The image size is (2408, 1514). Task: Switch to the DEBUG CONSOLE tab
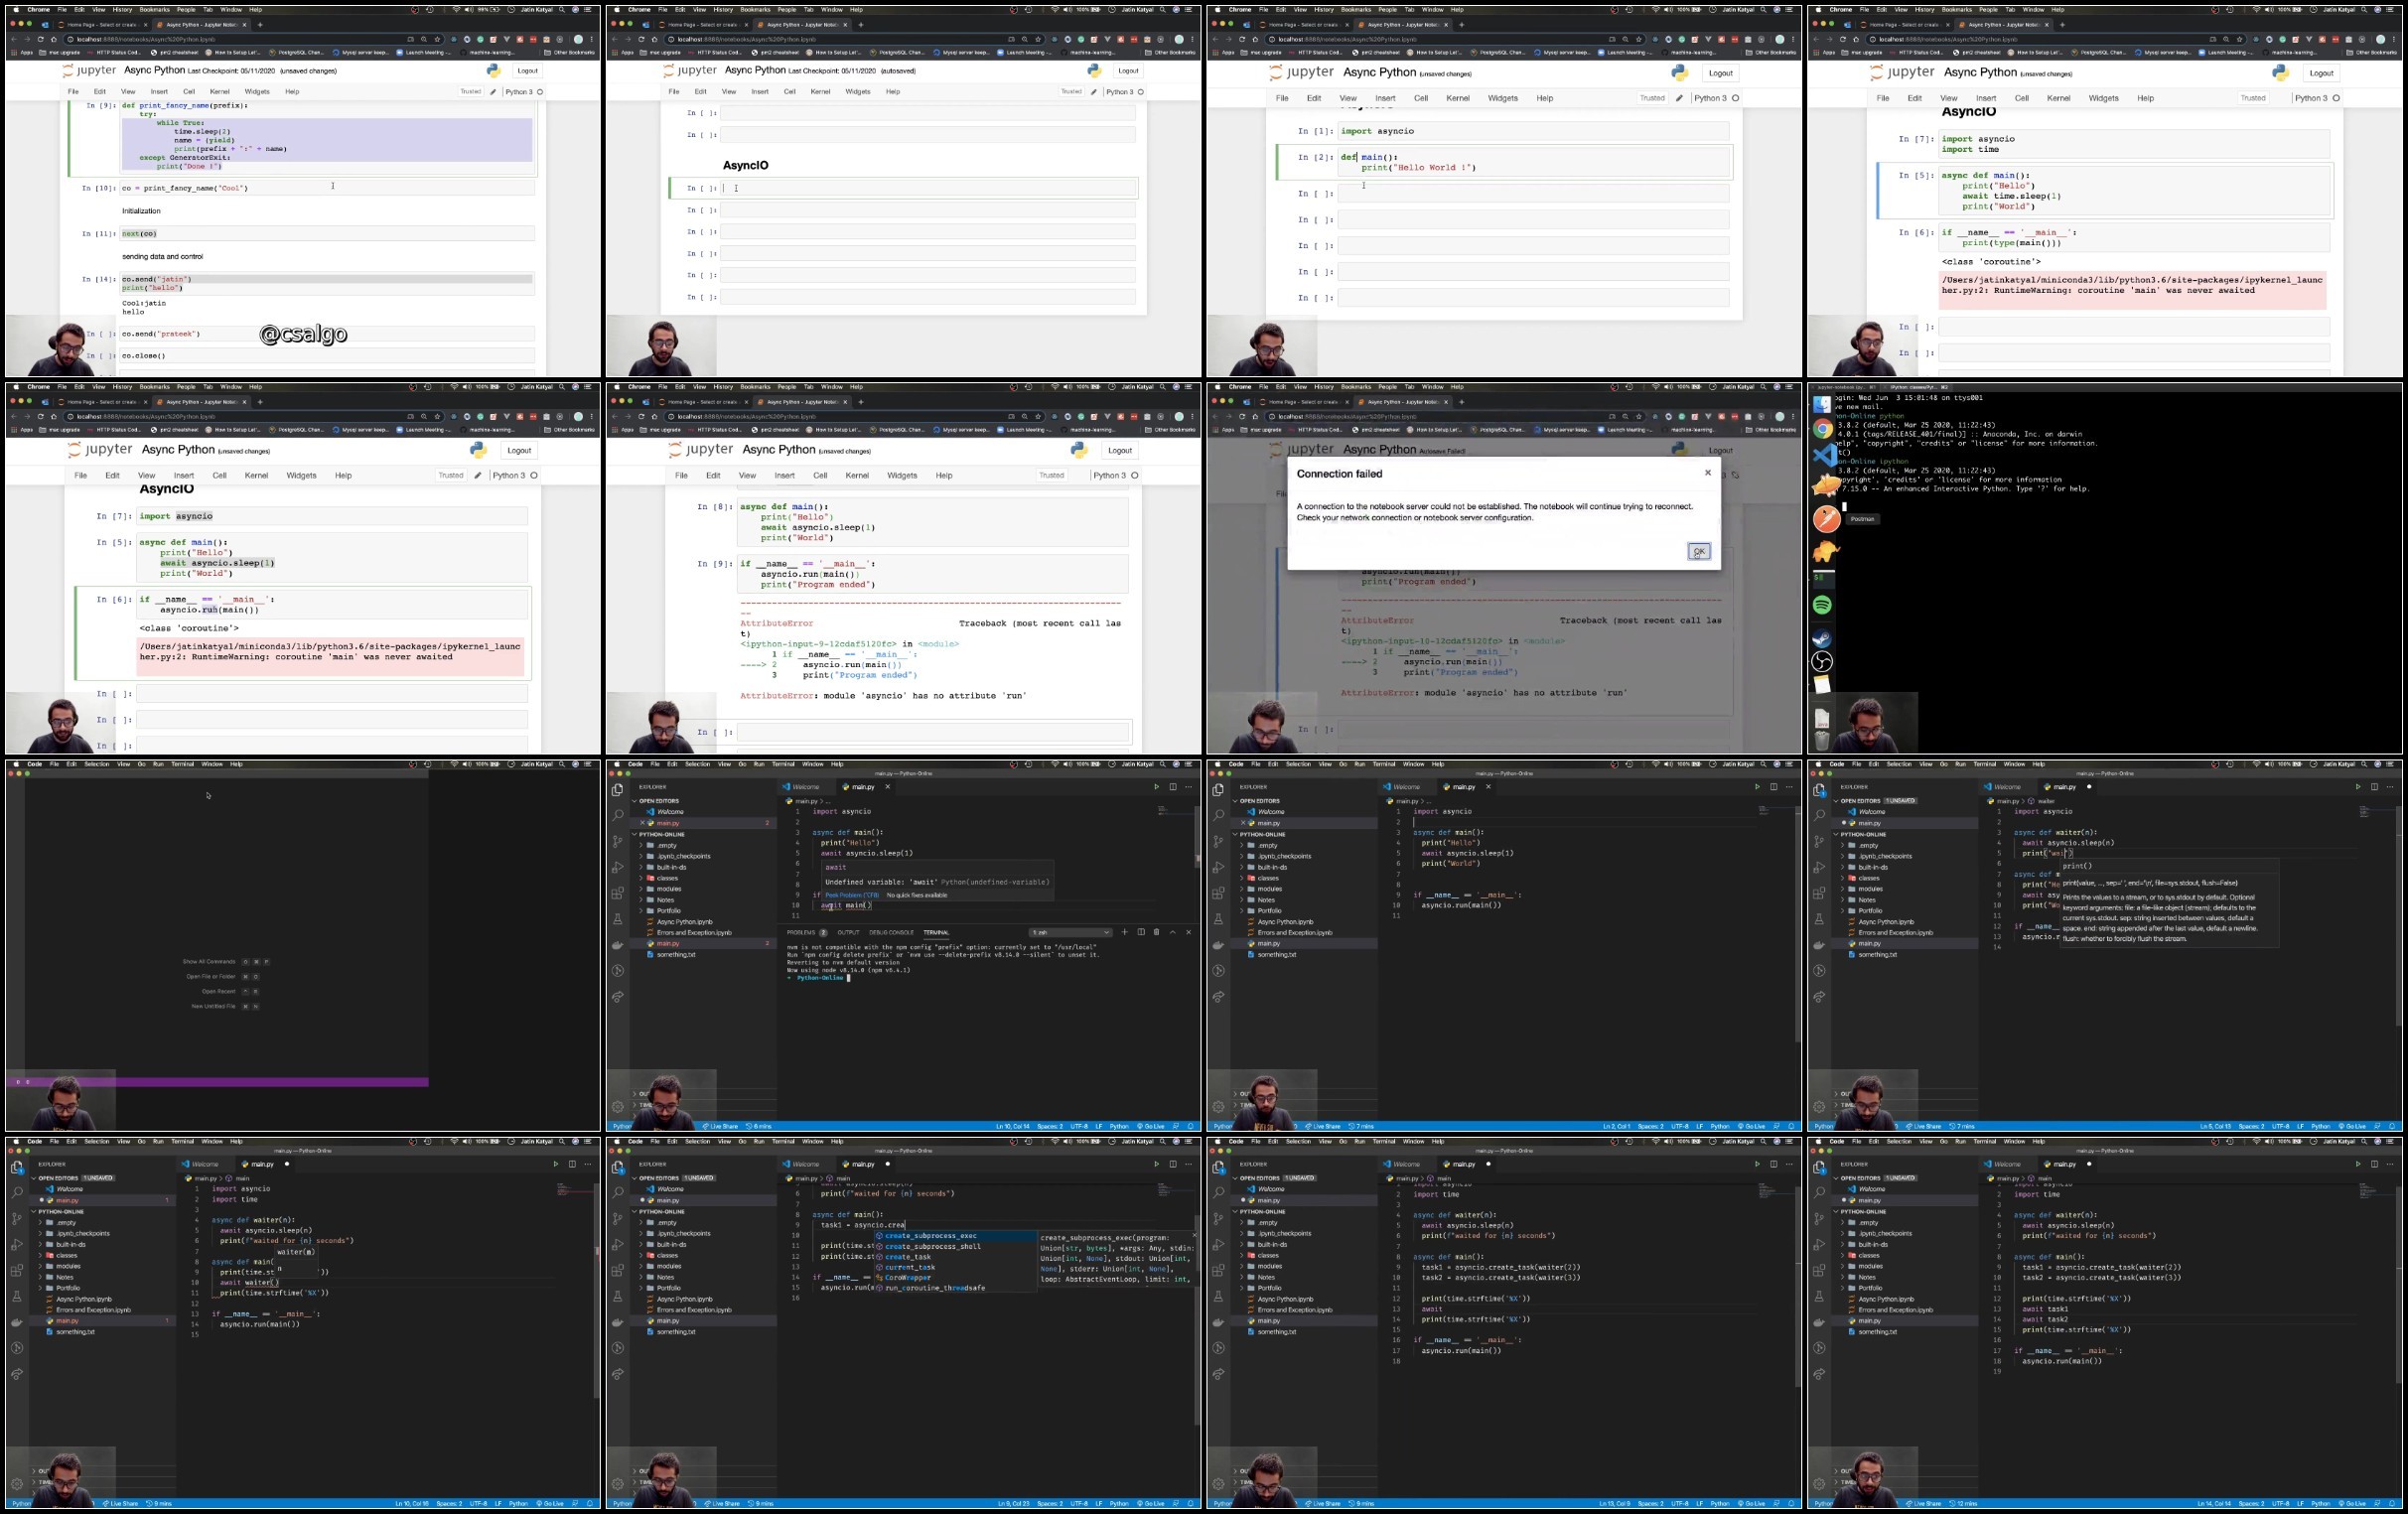point(891,932)
